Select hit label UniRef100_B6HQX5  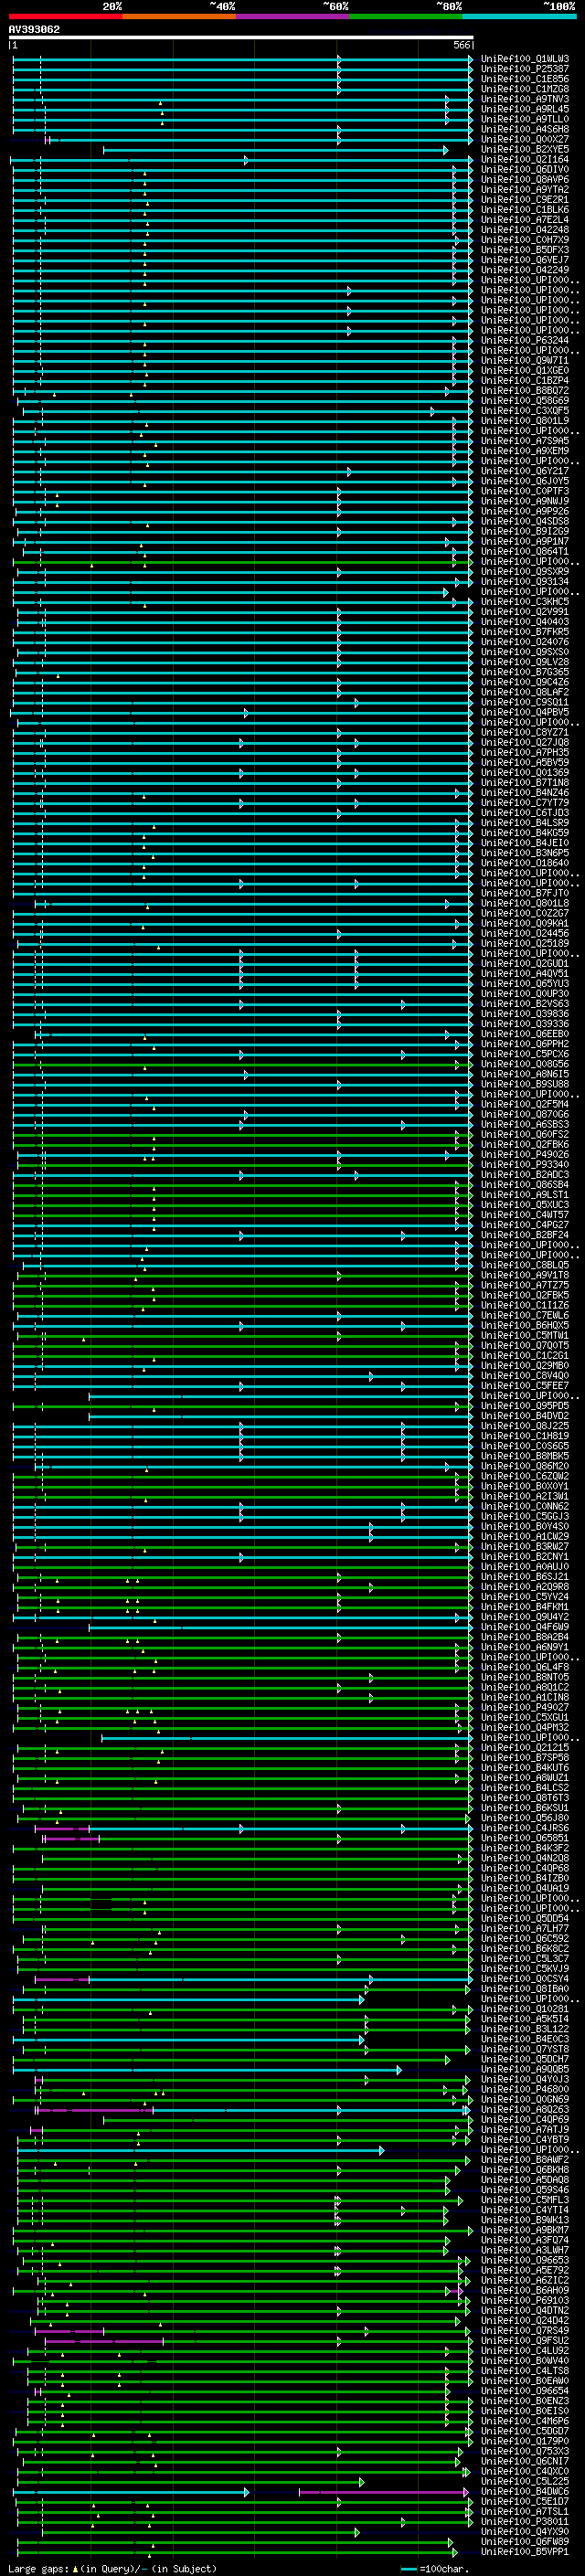pyautogui.click(x=525, y=1325)
